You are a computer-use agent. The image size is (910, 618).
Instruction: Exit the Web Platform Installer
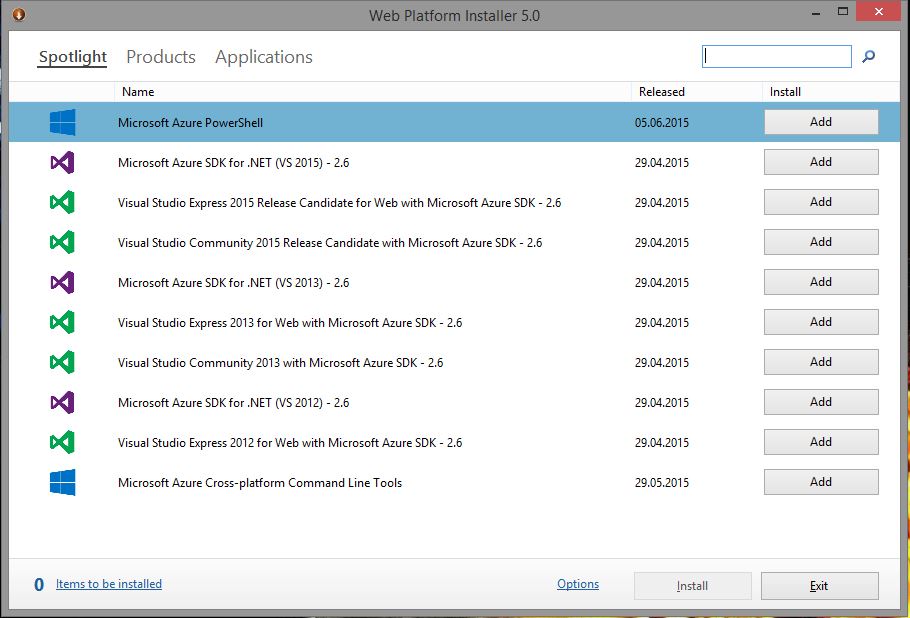pyautogui.click(x=819, y=586)
